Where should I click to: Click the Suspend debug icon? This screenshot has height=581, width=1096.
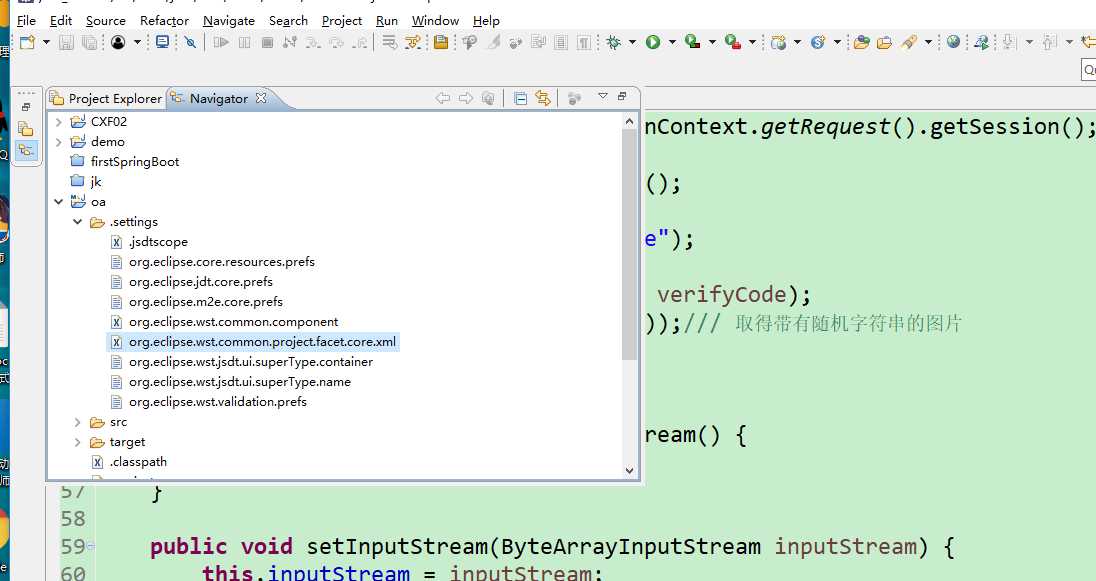(x=244, y=43)
